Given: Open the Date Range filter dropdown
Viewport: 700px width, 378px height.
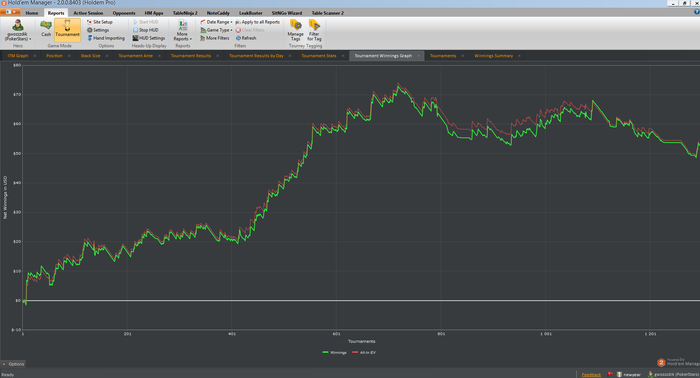Looking at the screenshot, I should coord(216,22).
